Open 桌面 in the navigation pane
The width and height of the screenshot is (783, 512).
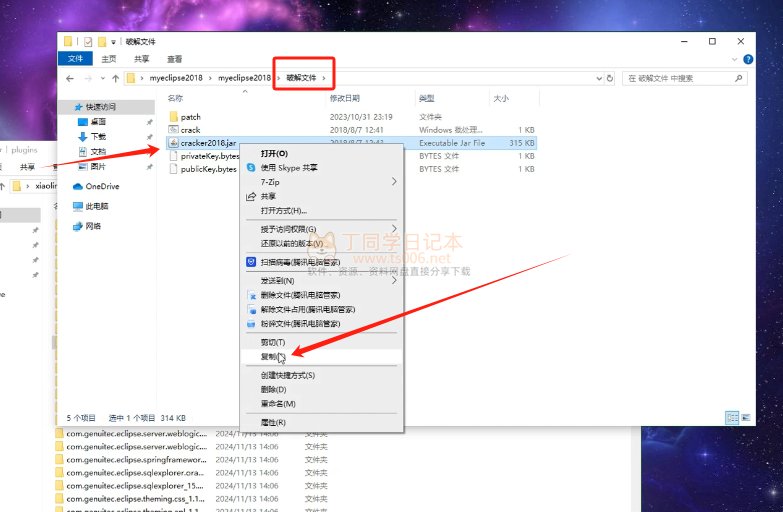[x=98, y=121]
